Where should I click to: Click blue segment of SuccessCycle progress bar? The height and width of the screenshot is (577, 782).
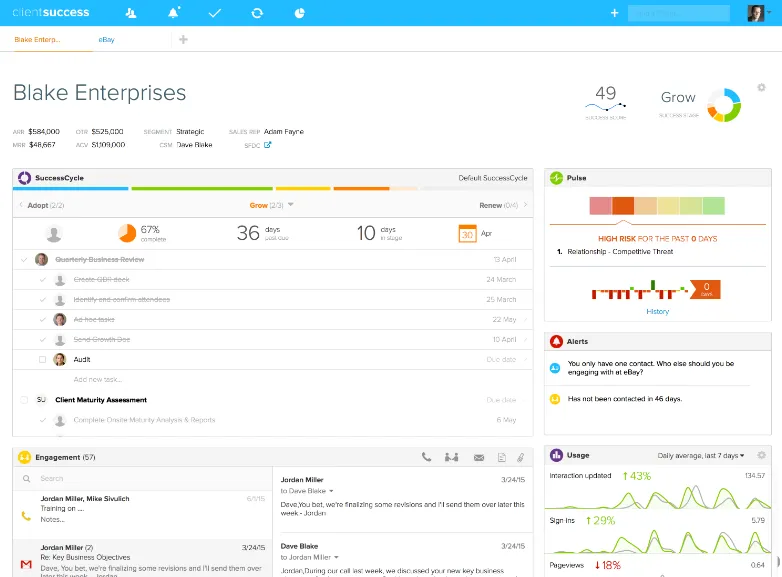(70, 189)
